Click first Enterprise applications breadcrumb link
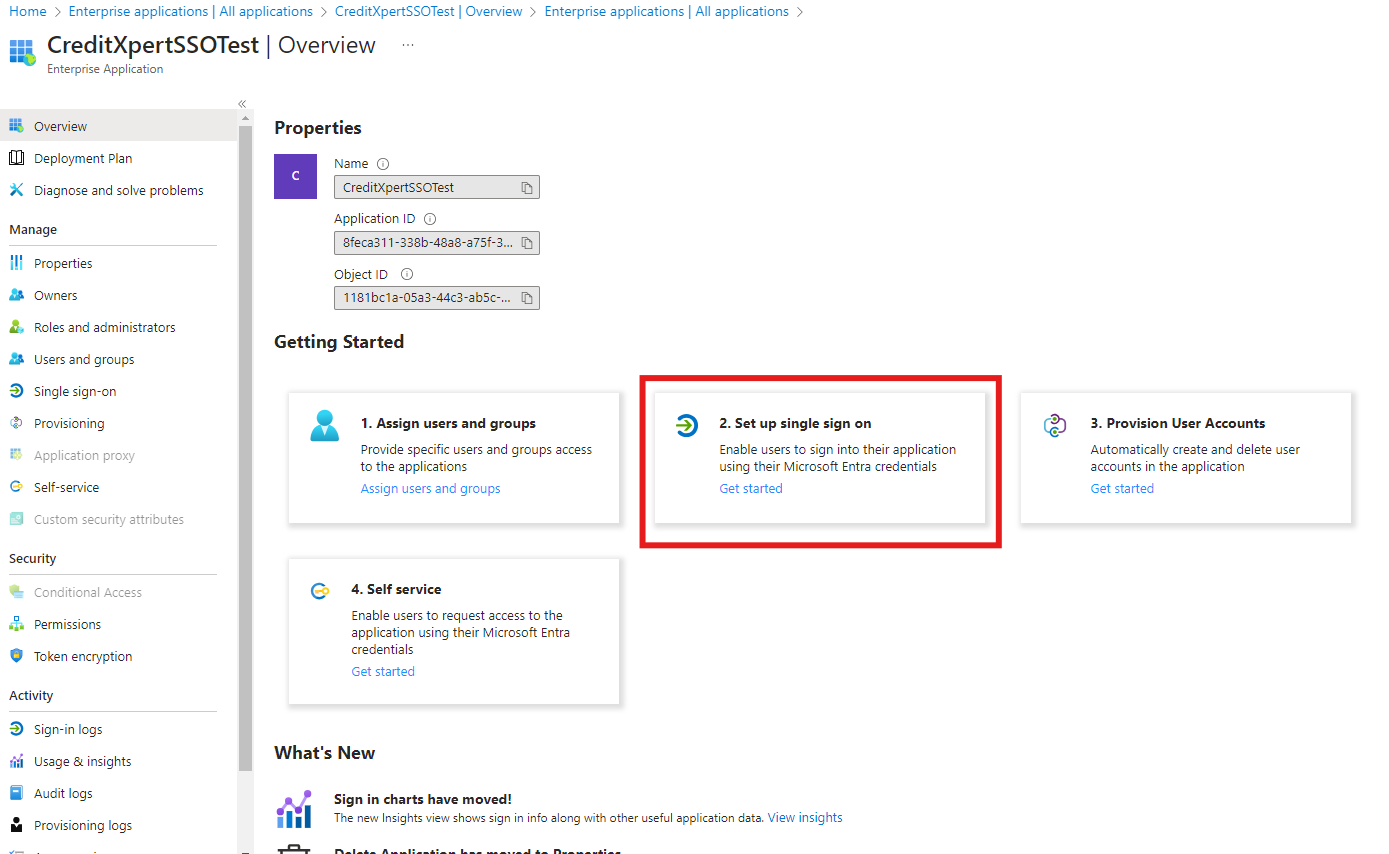This screenshot has height=854, width=1389. point(190,11)
